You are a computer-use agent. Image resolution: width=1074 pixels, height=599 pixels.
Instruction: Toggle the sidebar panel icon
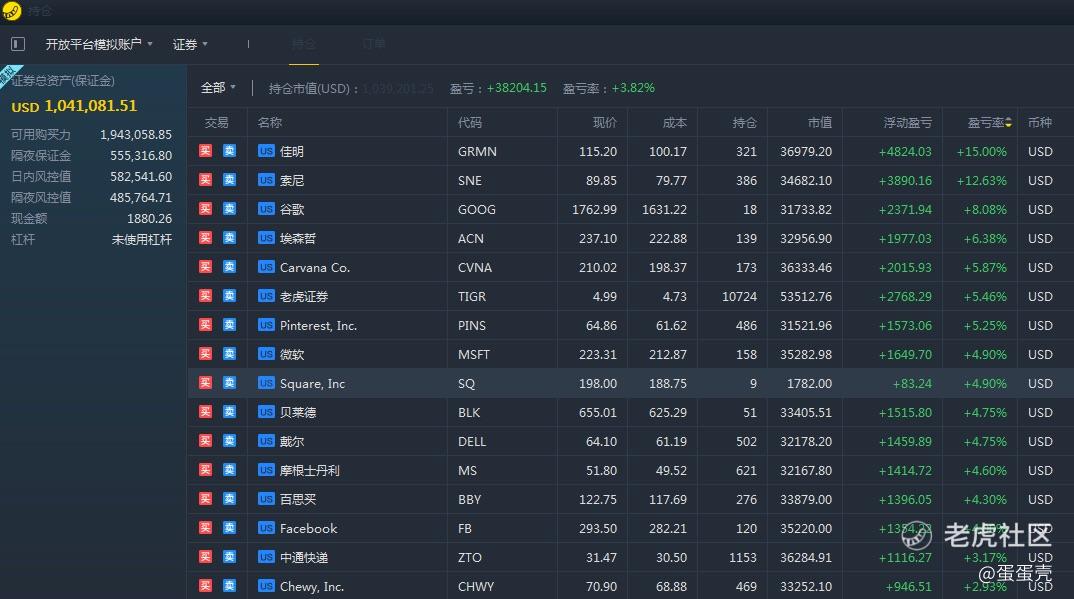click(18, 44)
